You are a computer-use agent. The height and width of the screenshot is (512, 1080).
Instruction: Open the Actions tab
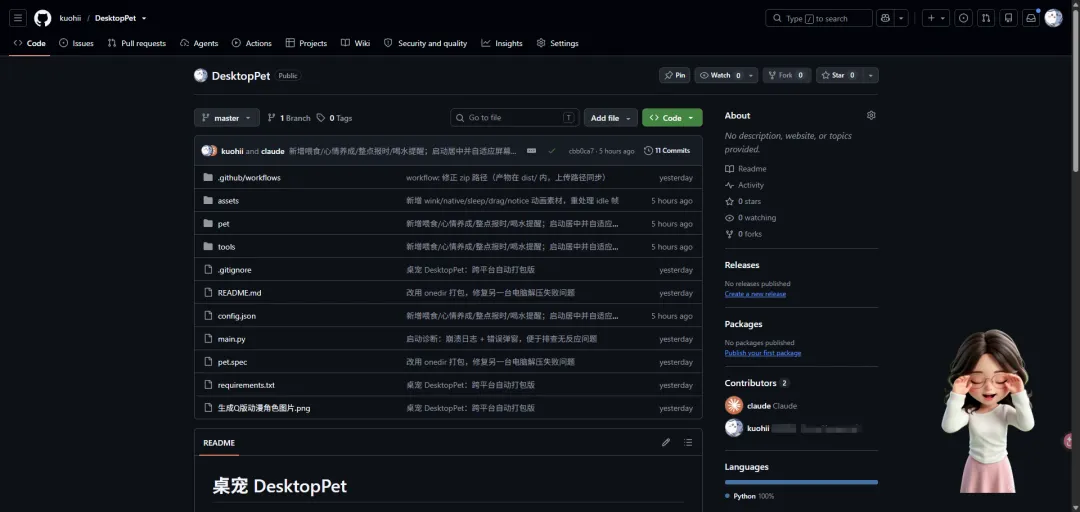pos(251,43)
